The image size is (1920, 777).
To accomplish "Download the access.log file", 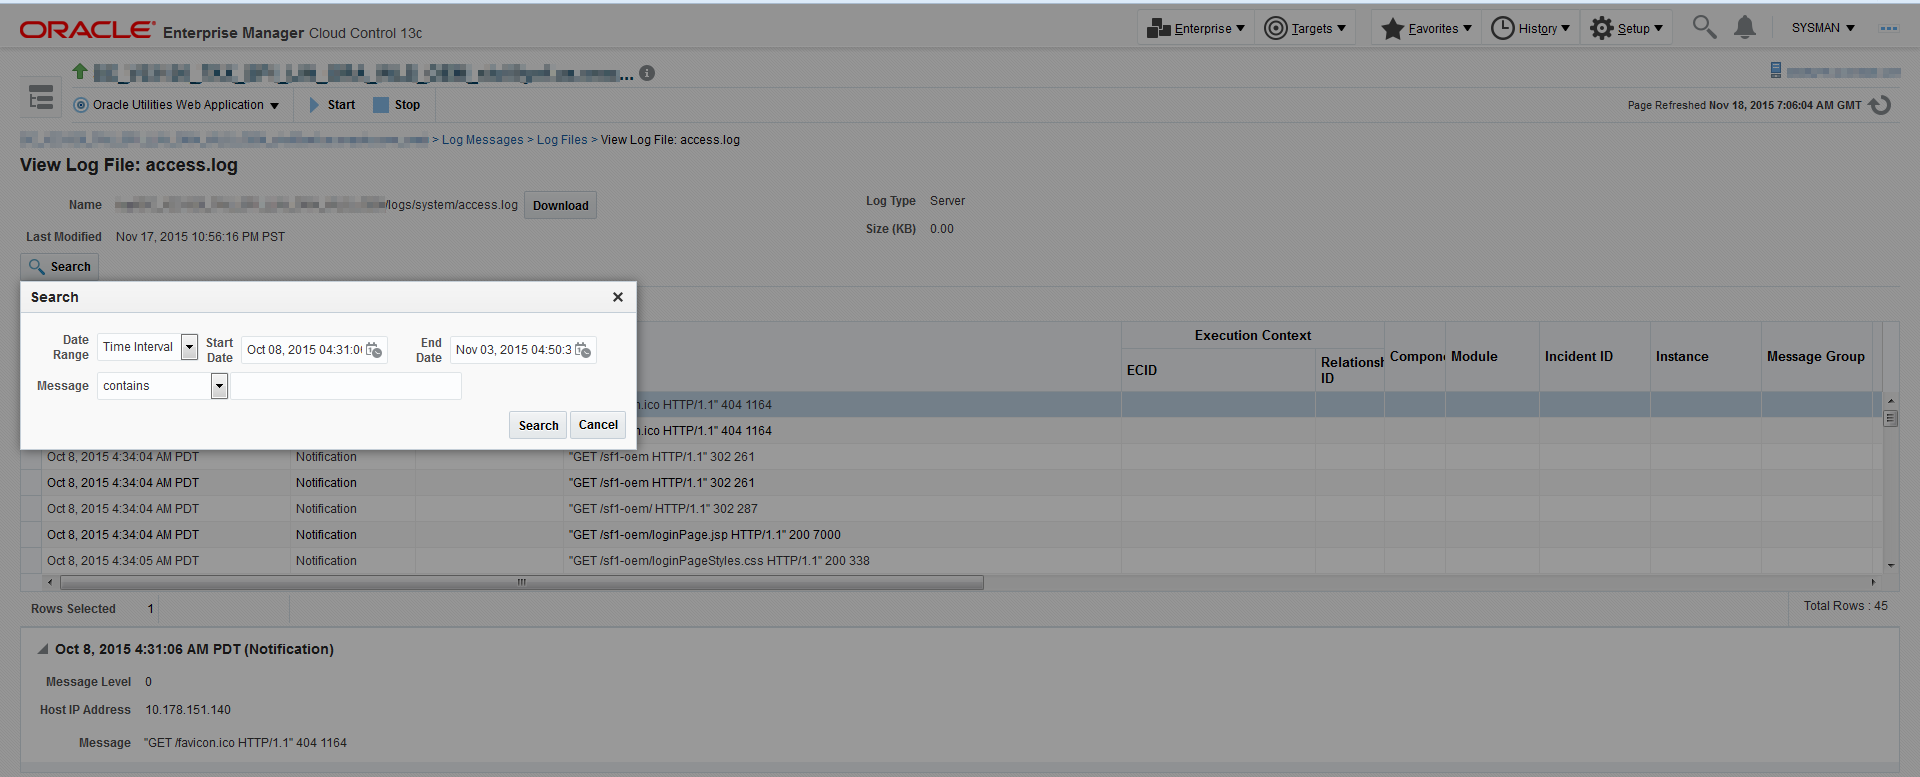I will tap(560, 205).
